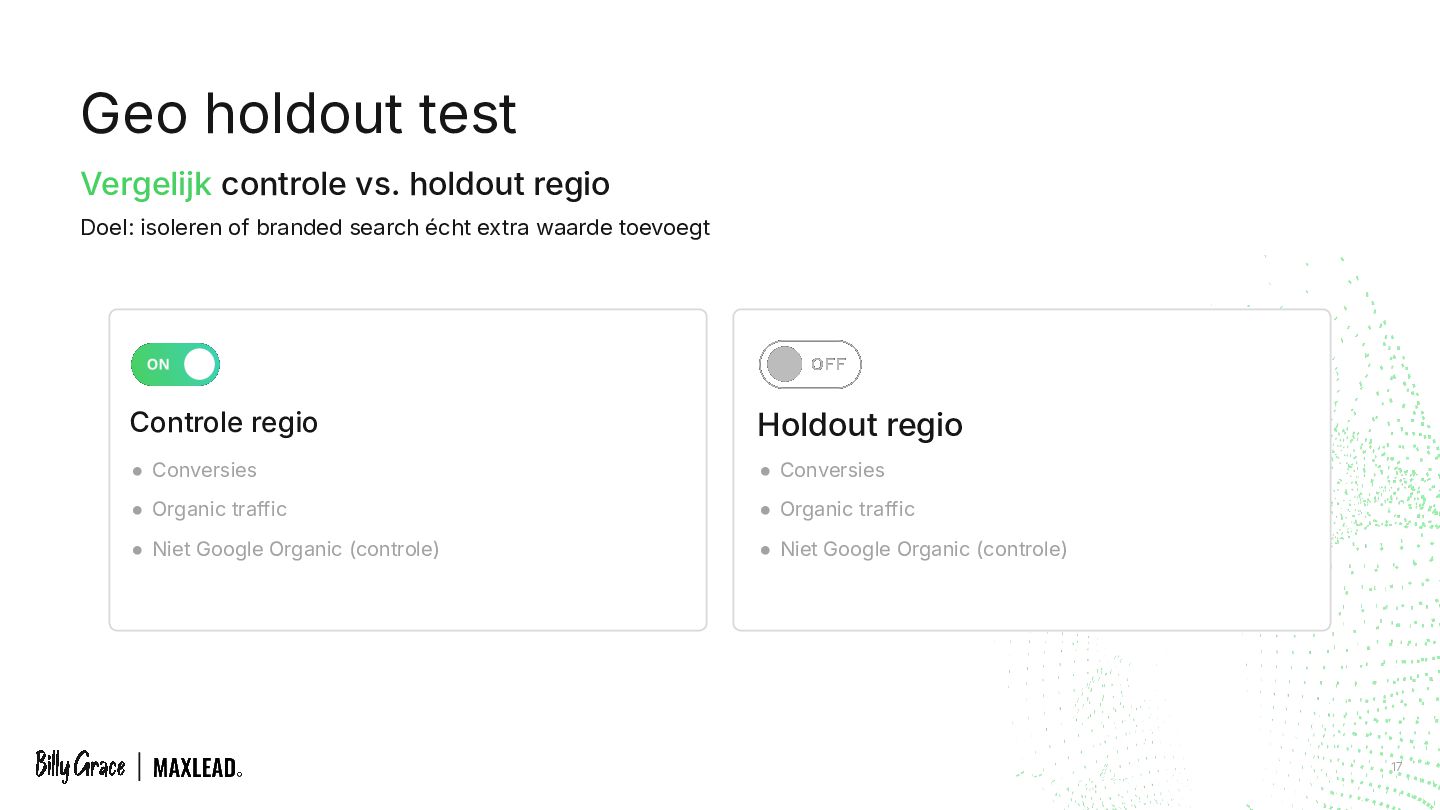Click the MAXLEAD logo

(x=197, y=768)
